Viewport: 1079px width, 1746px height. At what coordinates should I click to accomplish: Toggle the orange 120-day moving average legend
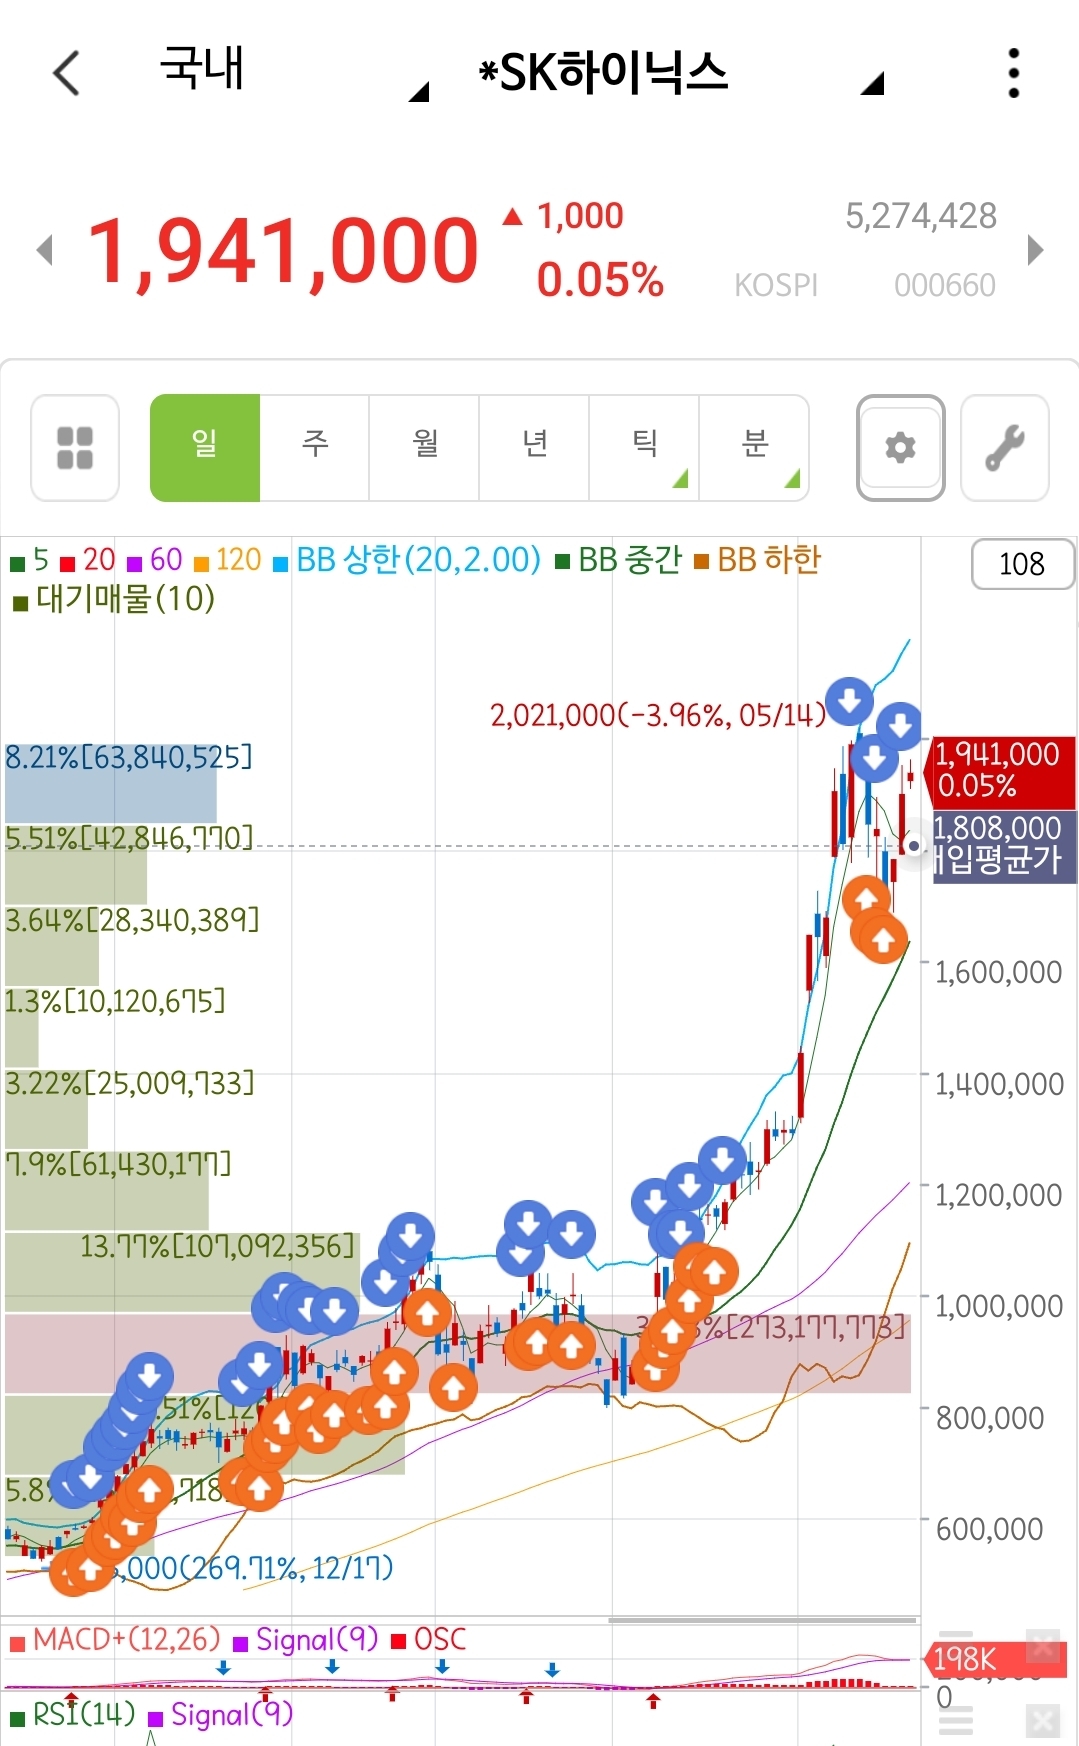(228, 560)
